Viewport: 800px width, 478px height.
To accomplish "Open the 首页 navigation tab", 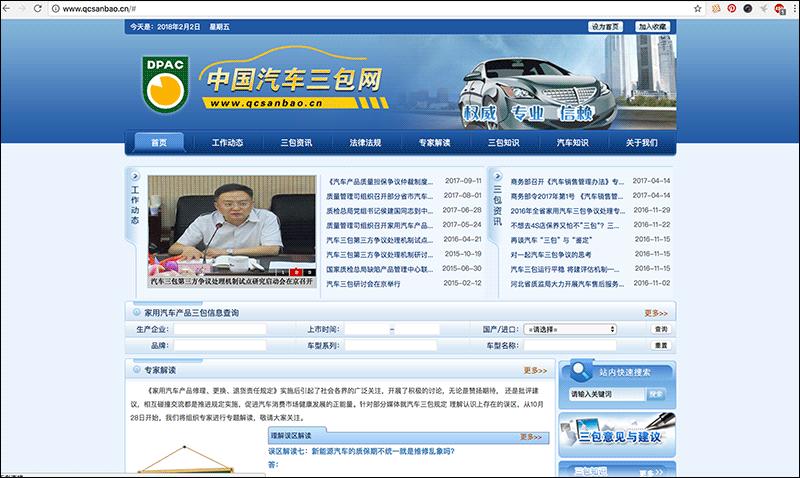I will [159, 142].
